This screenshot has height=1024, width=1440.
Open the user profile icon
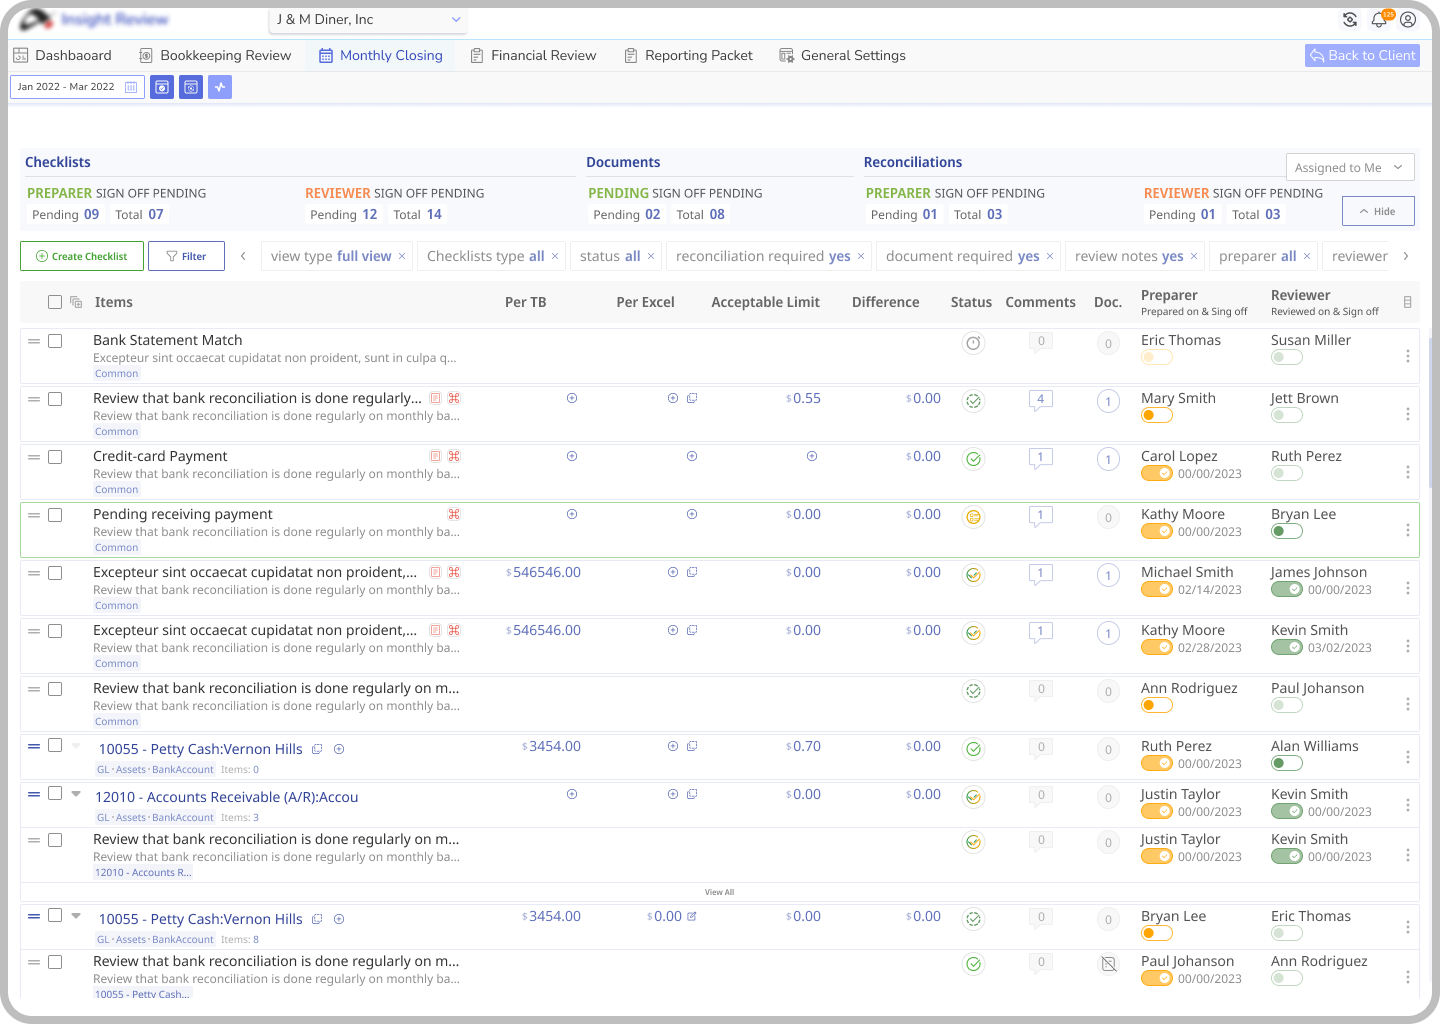click(1408, 20)
